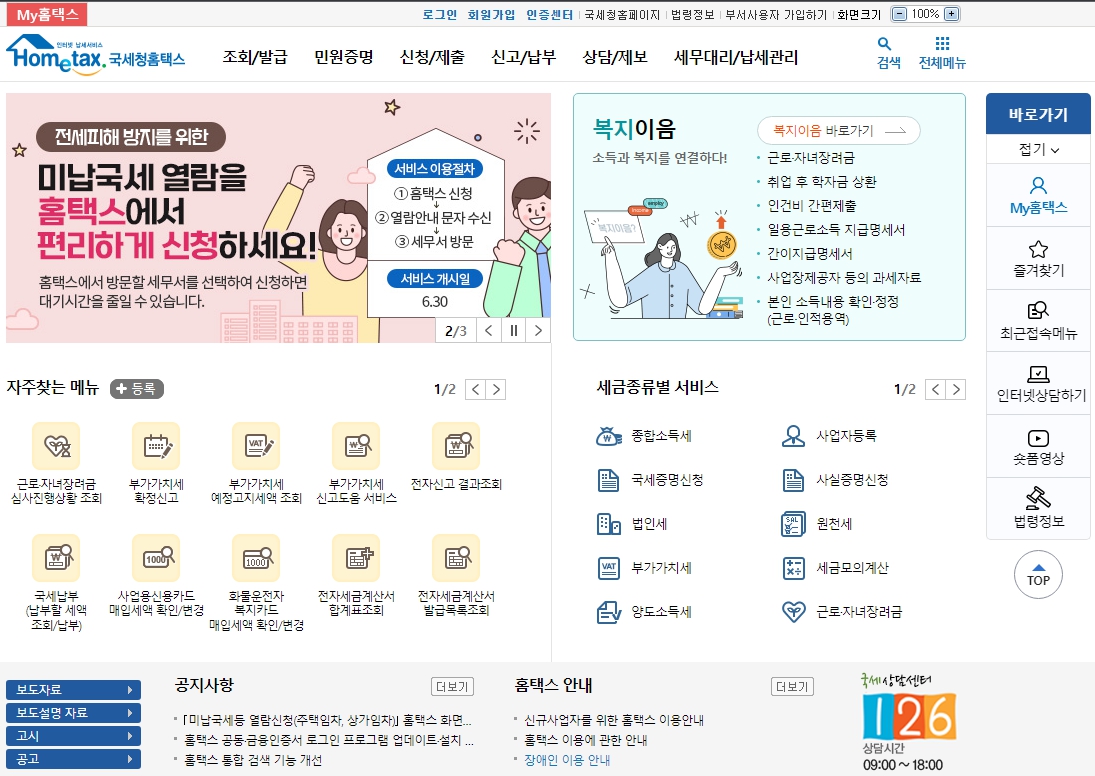
Task: Open the 세무대리/납세관리 menu
Action: tap(736, 57)
